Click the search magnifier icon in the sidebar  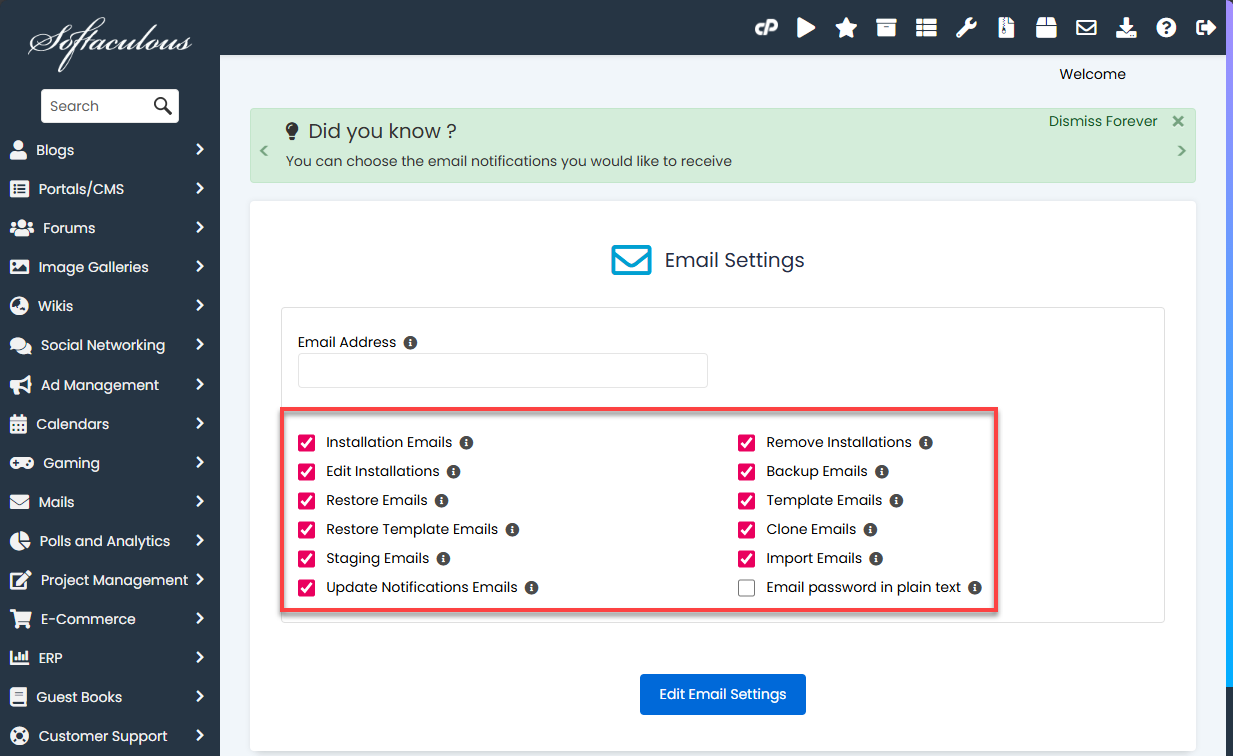(163, 105)
